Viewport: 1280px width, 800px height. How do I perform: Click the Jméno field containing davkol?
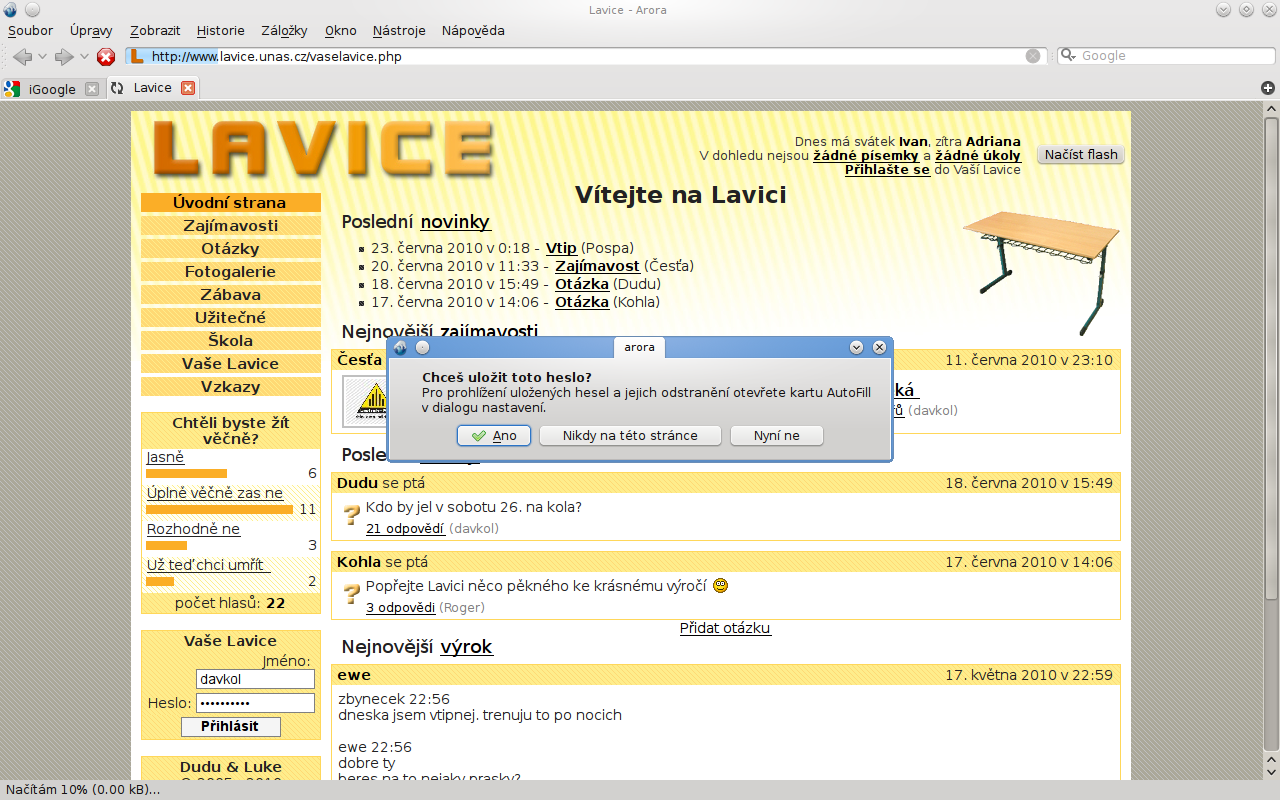tap(255, 679)
